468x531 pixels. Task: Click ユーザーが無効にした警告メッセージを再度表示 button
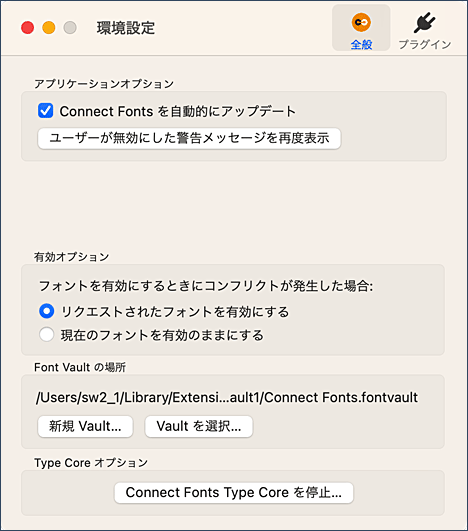(x=189, y=138)
